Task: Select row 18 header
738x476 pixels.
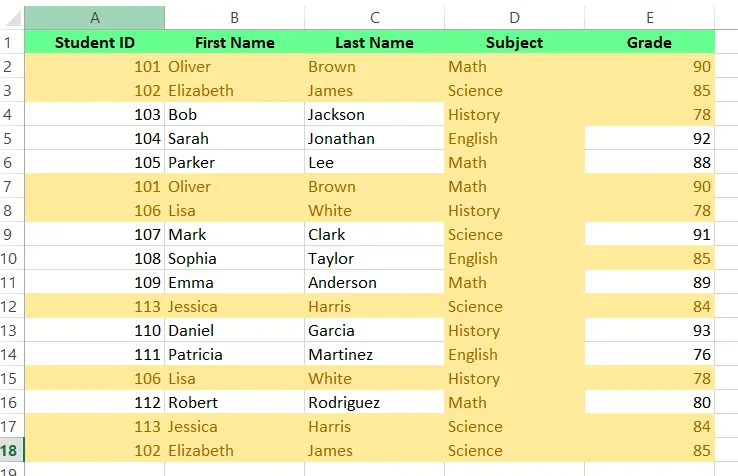Action: 11,450
